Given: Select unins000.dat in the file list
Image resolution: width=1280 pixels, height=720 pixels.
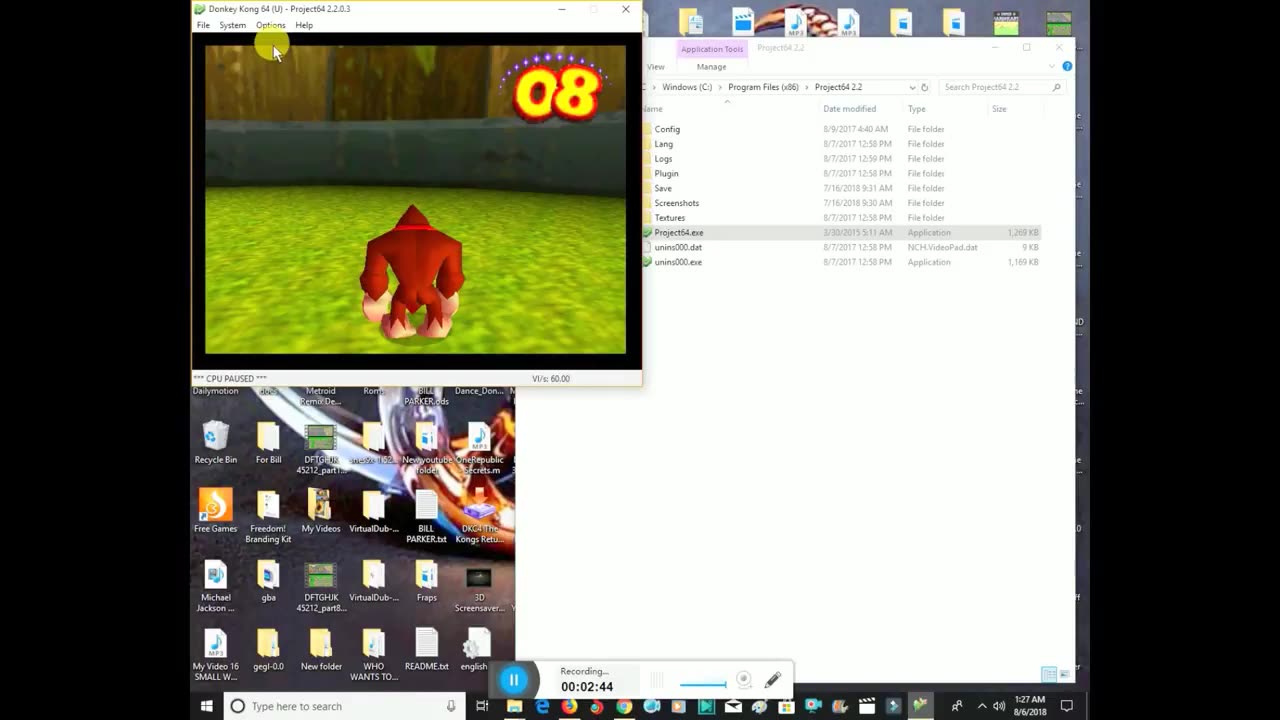Looking at the screenshot, I should [840, 247].
